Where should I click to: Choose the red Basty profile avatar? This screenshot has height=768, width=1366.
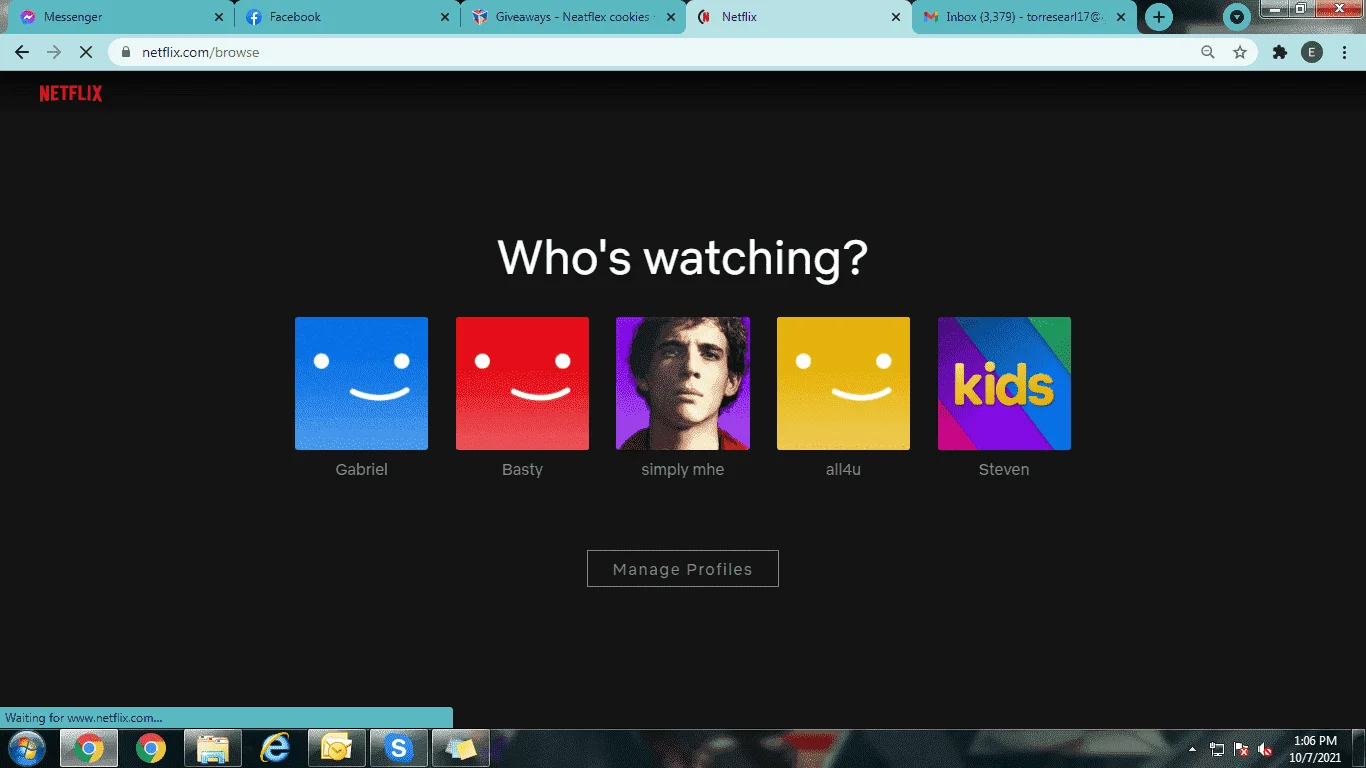522,383
